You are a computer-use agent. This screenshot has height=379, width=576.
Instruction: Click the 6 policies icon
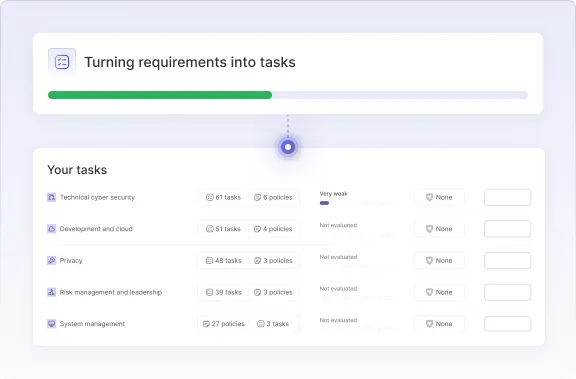click(258, 198)
